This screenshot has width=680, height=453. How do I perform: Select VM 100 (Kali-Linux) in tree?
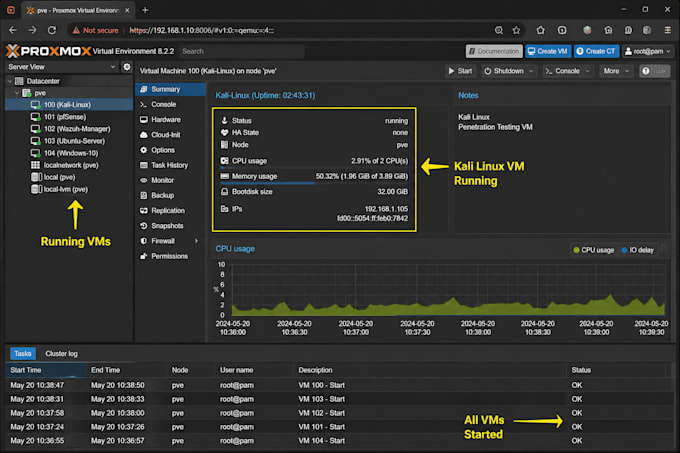click(x=69, y=104)
